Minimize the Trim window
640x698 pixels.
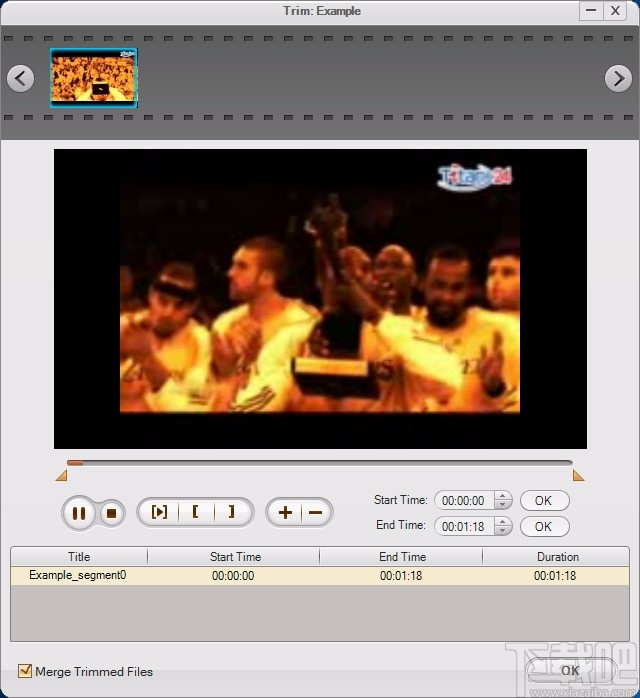[x=591, y=11]
